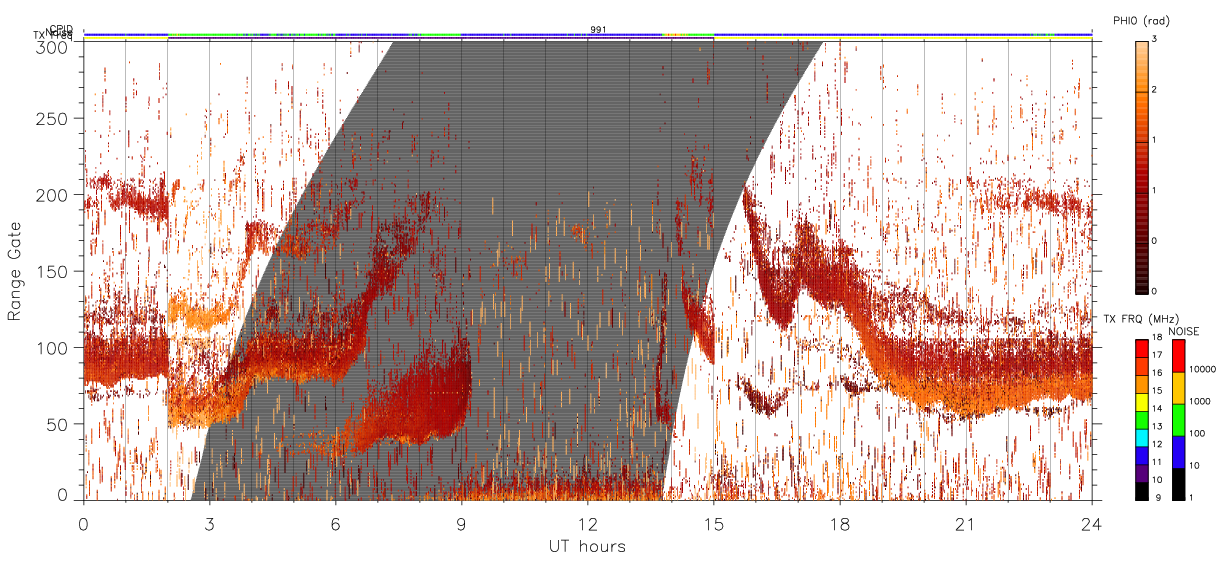Click UT hours tick label '6'
Image resolution: width=1228 pixels, height=567 pixels.
pos(335,524)
